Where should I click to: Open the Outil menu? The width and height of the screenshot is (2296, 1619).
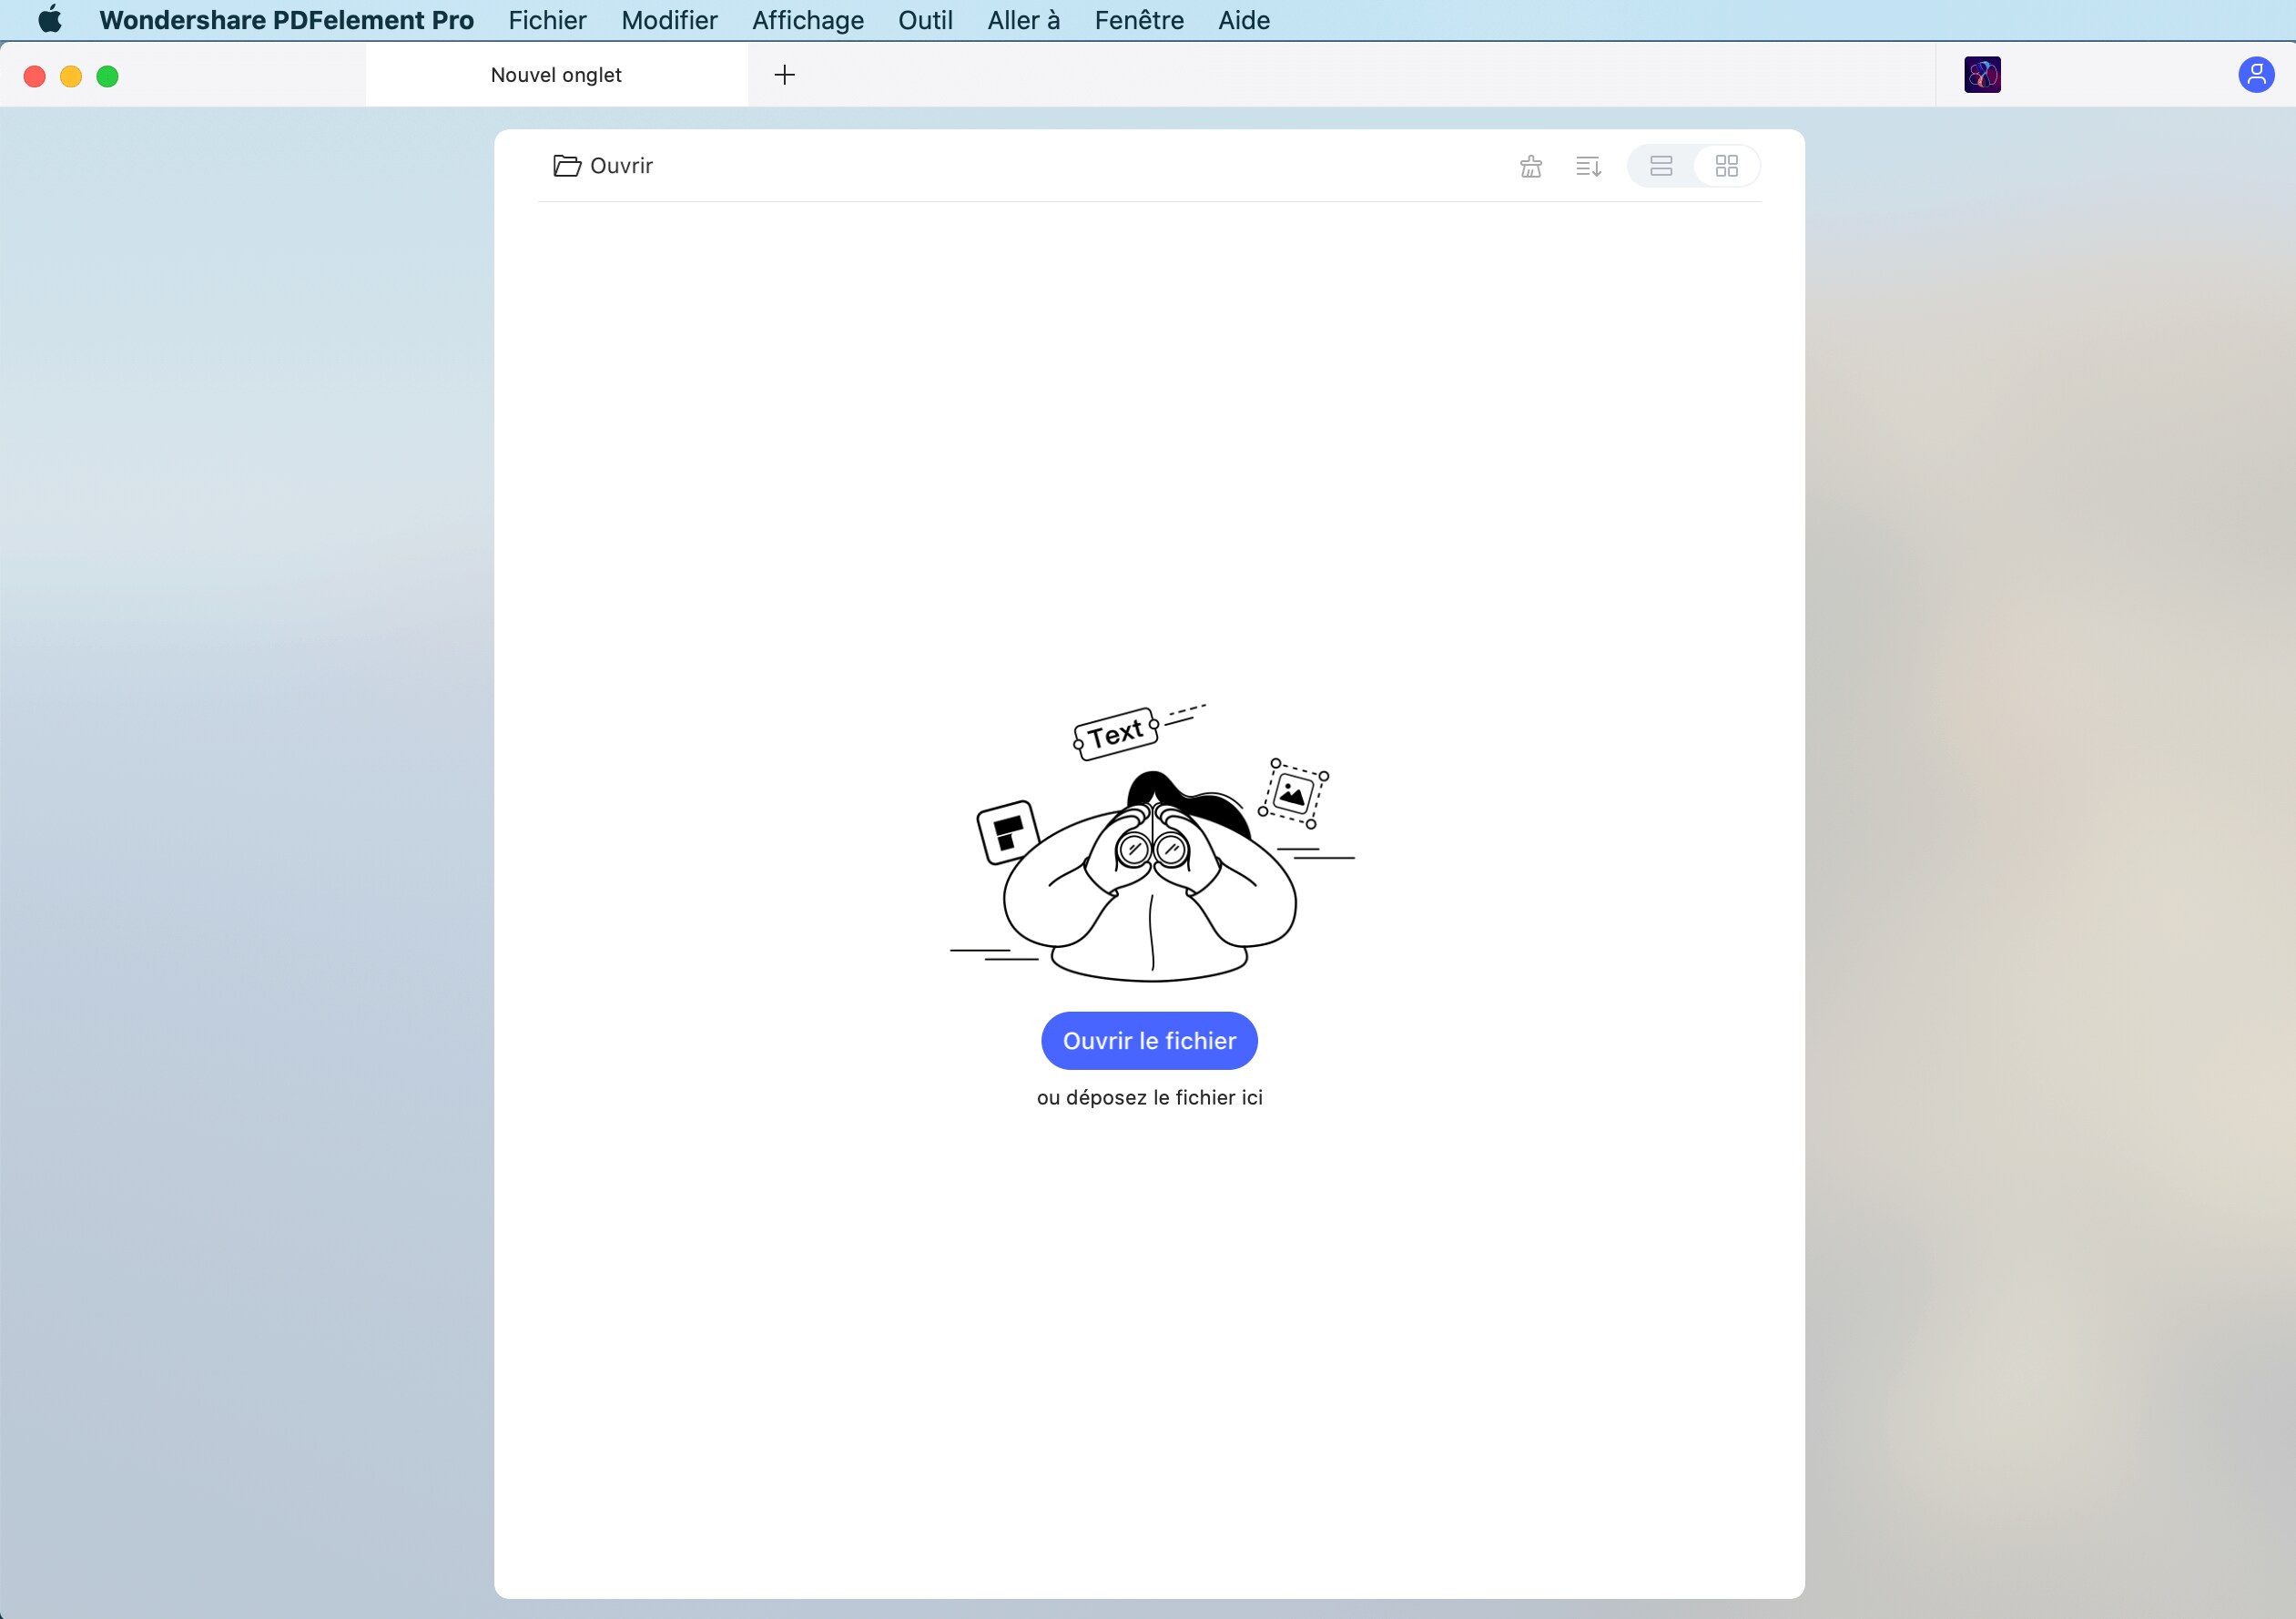click(924, 20)
